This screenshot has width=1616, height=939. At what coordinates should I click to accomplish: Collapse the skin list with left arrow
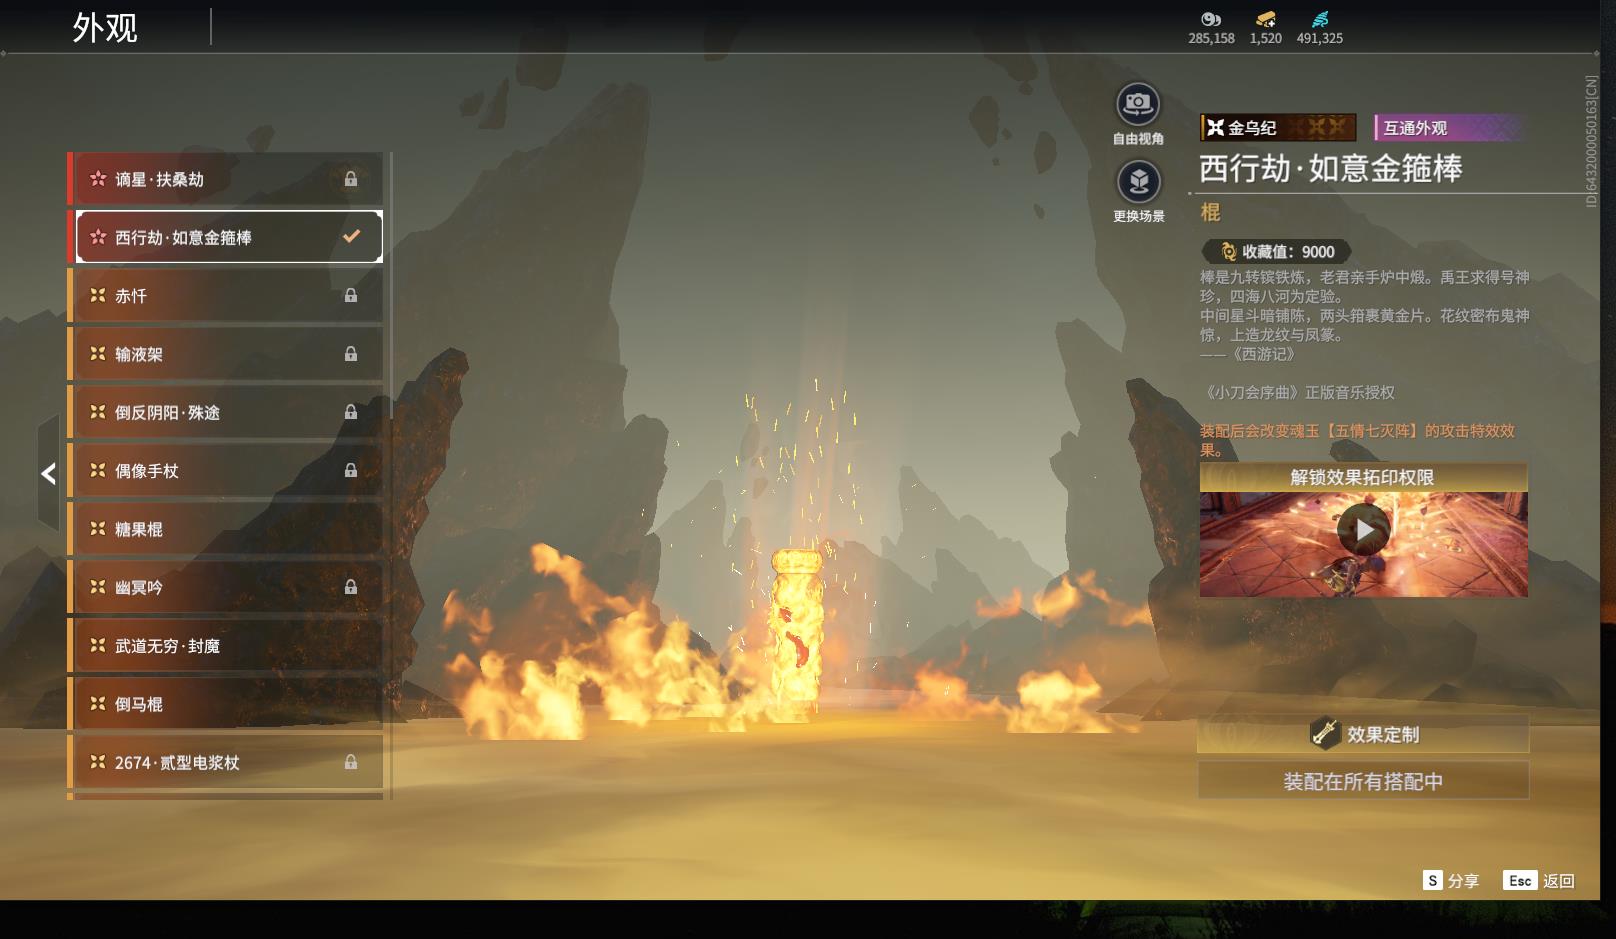pyautogui.click(x=48, y=473)
